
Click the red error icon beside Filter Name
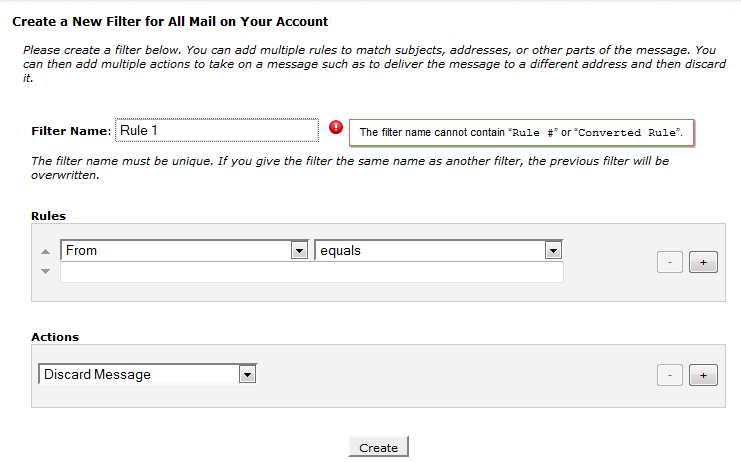[336, 128]
